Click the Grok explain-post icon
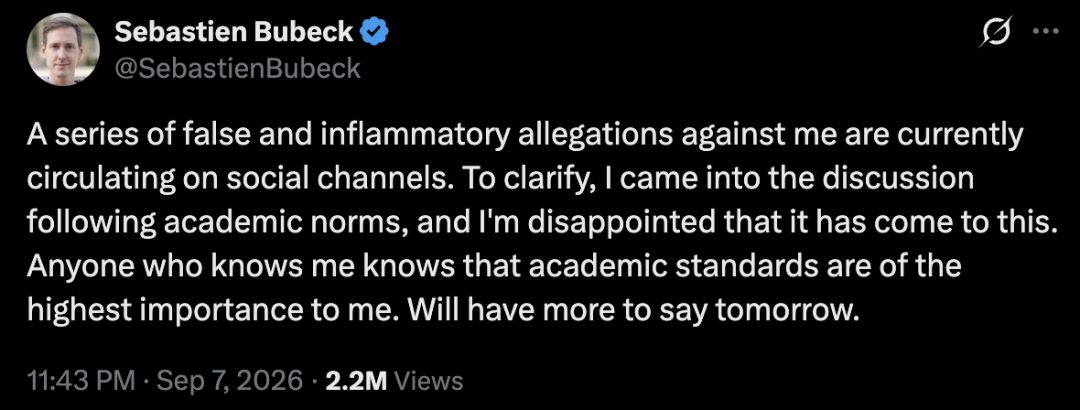 pos(997,32)
